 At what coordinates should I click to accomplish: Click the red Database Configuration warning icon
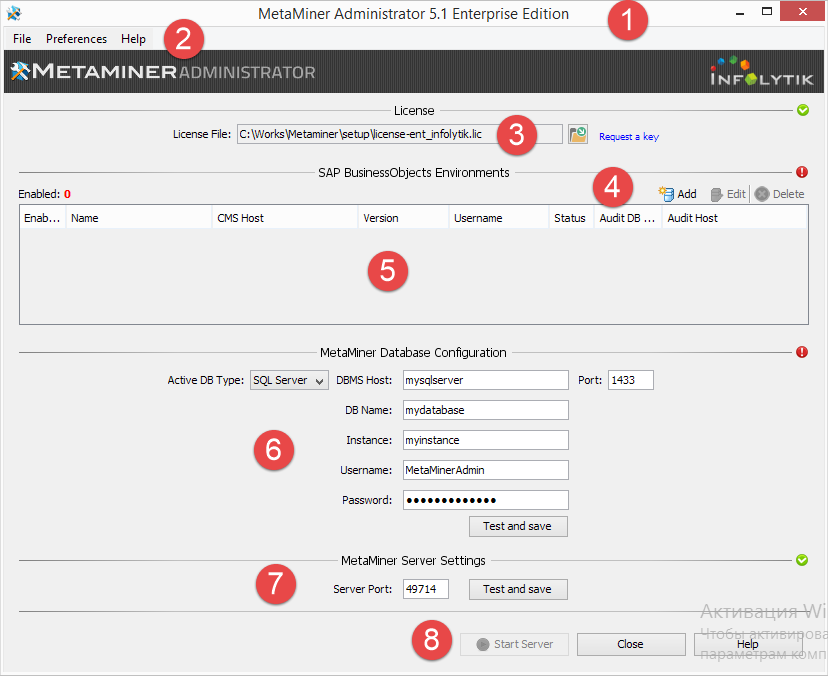tap(802, 352)
